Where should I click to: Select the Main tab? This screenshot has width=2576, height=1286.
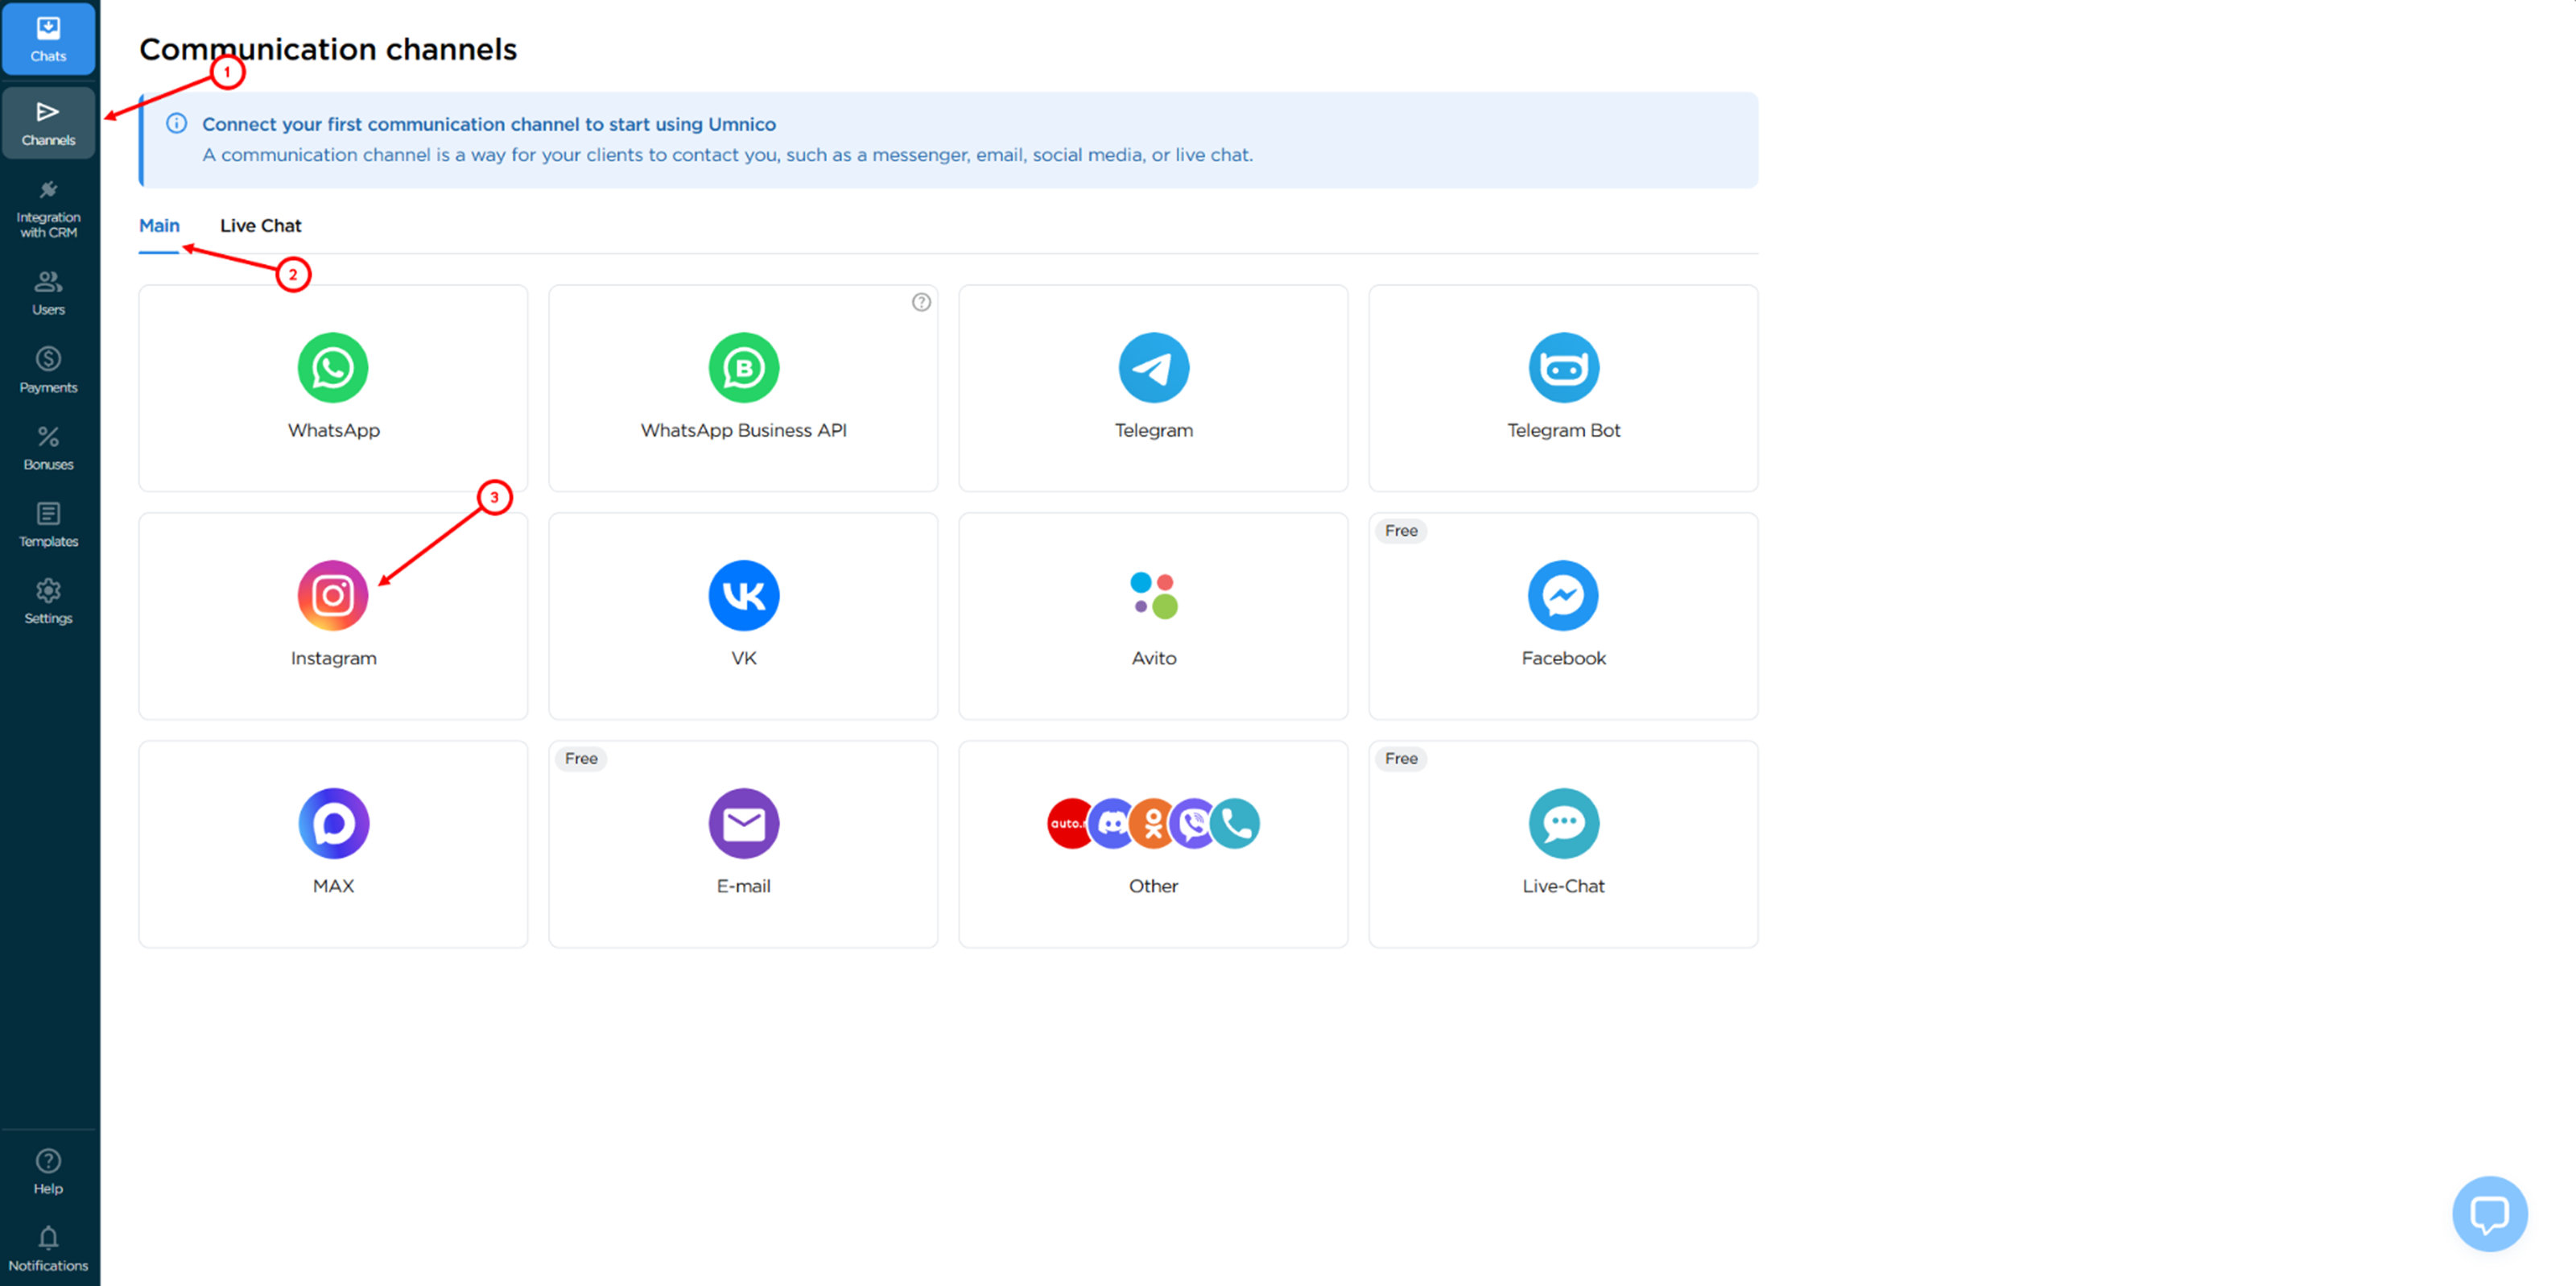[159, 225]
